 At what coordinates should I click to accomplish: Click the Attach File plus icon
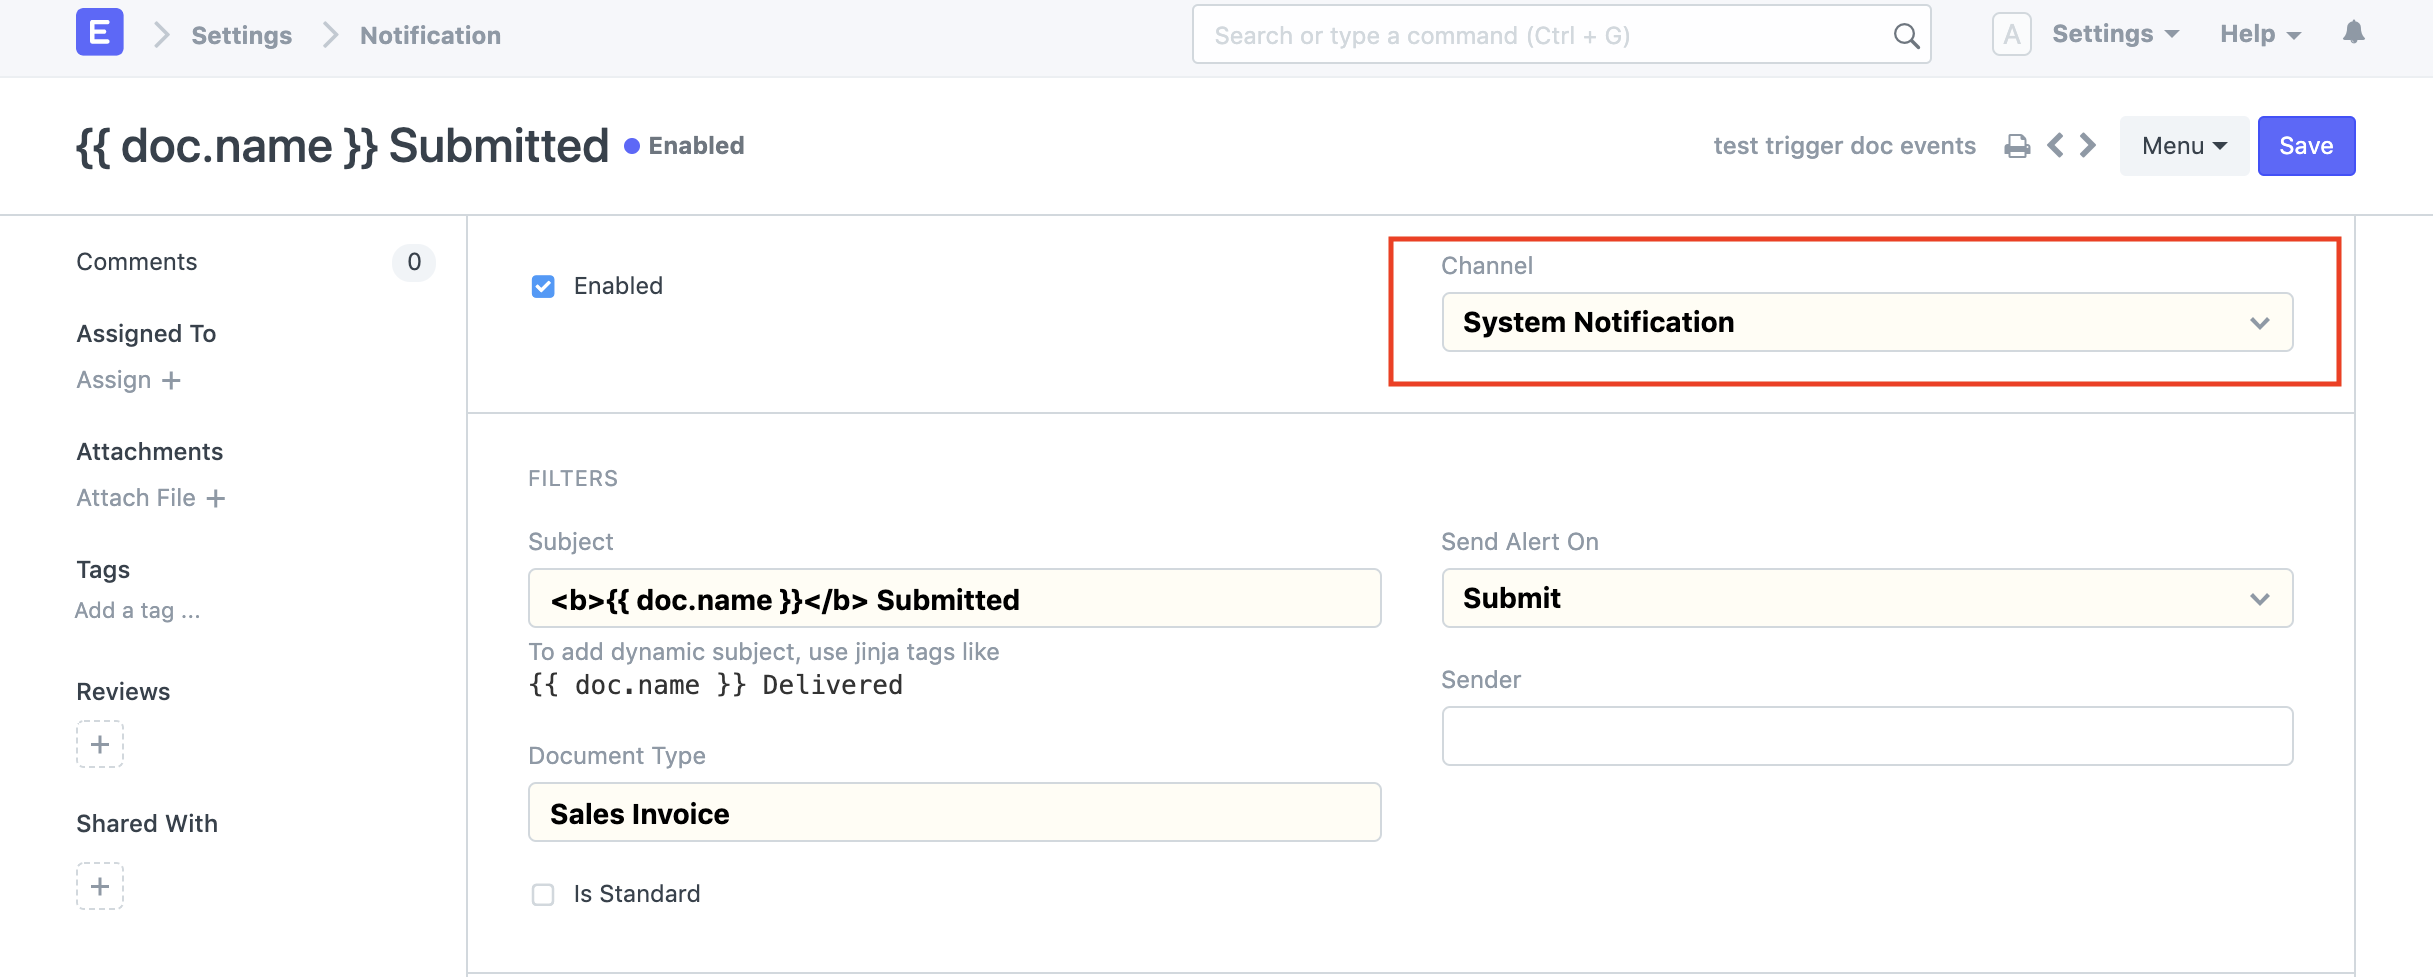217,497
